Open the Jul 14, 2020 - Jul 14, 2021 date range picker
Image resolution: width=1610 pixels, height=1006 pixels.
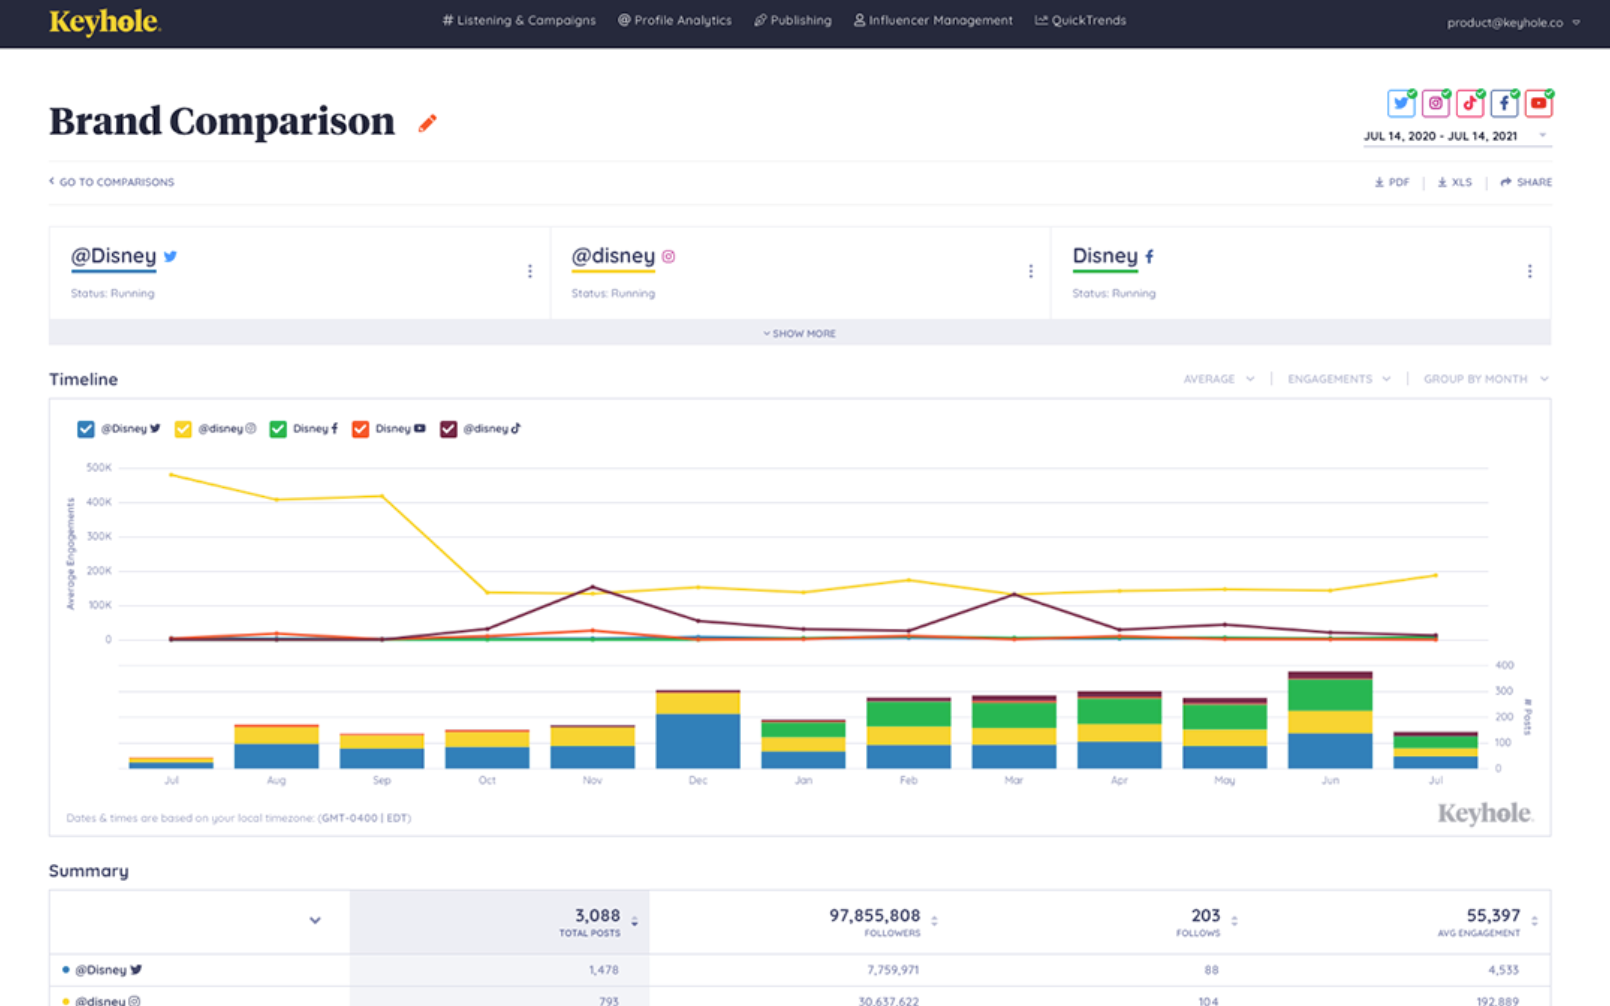point(1456,136)
